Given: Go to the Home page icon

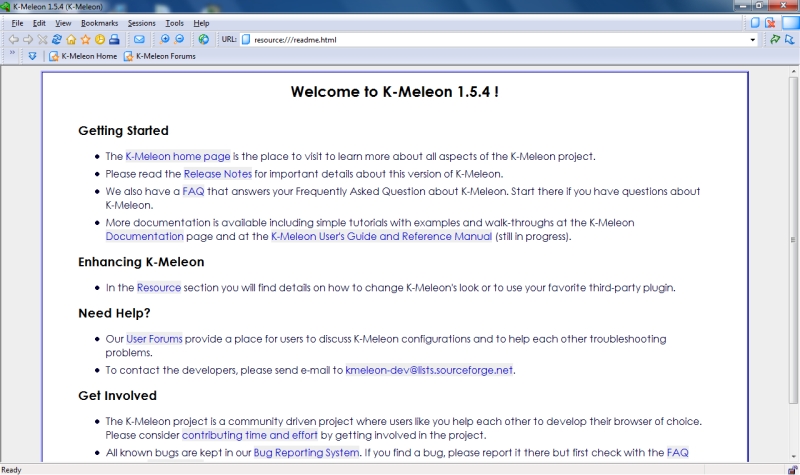Looking at the screenshot, I should point(71,39).
